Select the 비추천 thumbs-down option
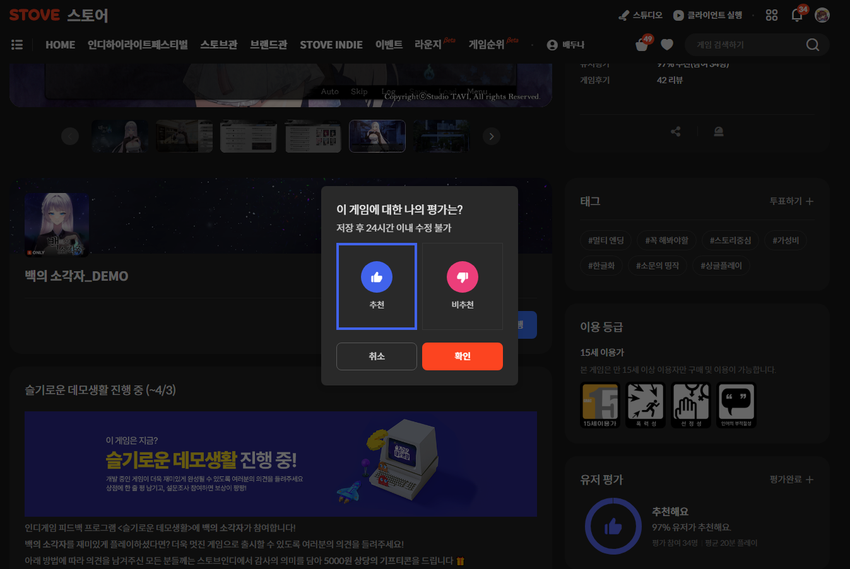 pos(462,286)
